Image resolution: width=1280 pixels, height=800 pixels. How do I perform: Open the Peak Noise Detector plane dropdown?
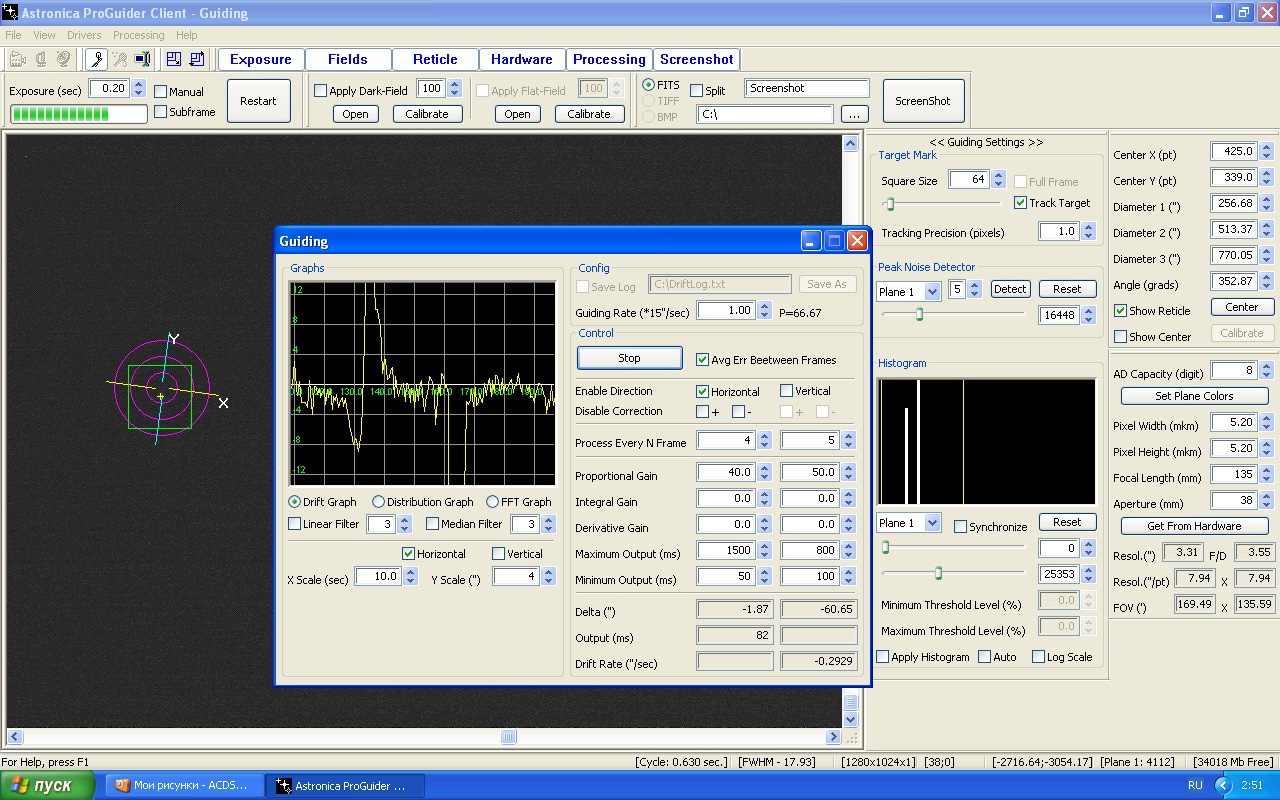pyautogui.click(x=932, y=291)
